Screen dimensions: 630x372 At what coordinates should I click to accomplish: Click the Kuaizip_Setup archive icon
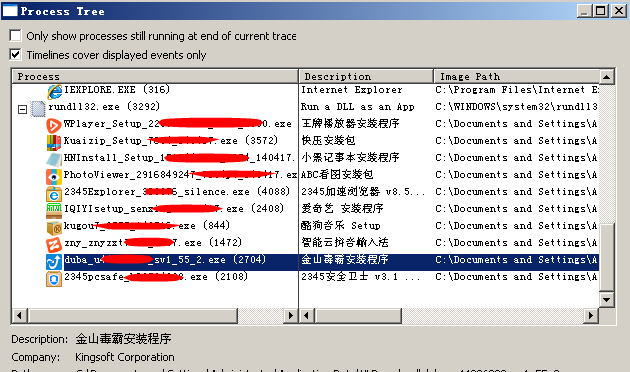tap(54, 143)
